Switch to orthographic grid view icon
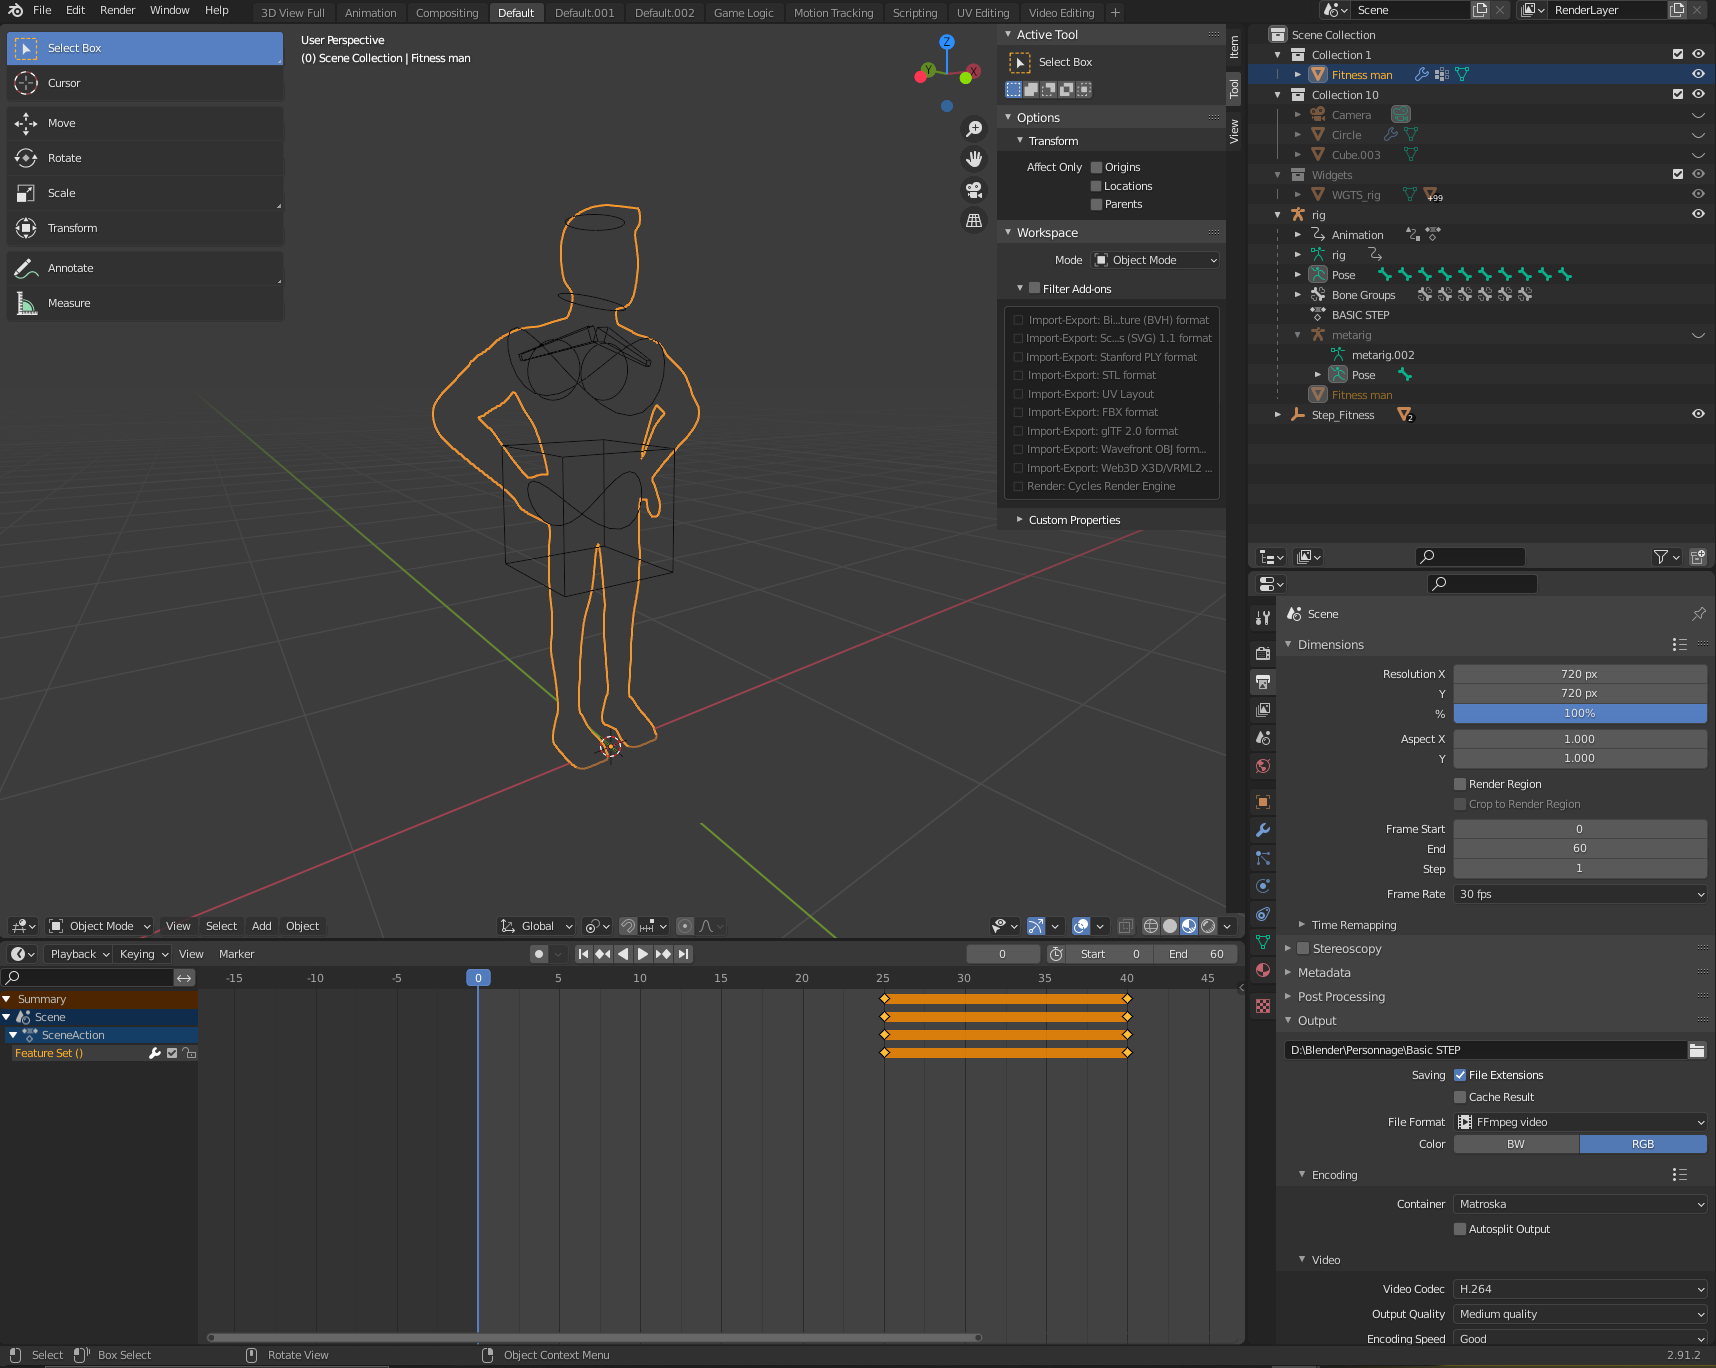Screen dimensions: 1716x1368 click(x=973, y=221)
